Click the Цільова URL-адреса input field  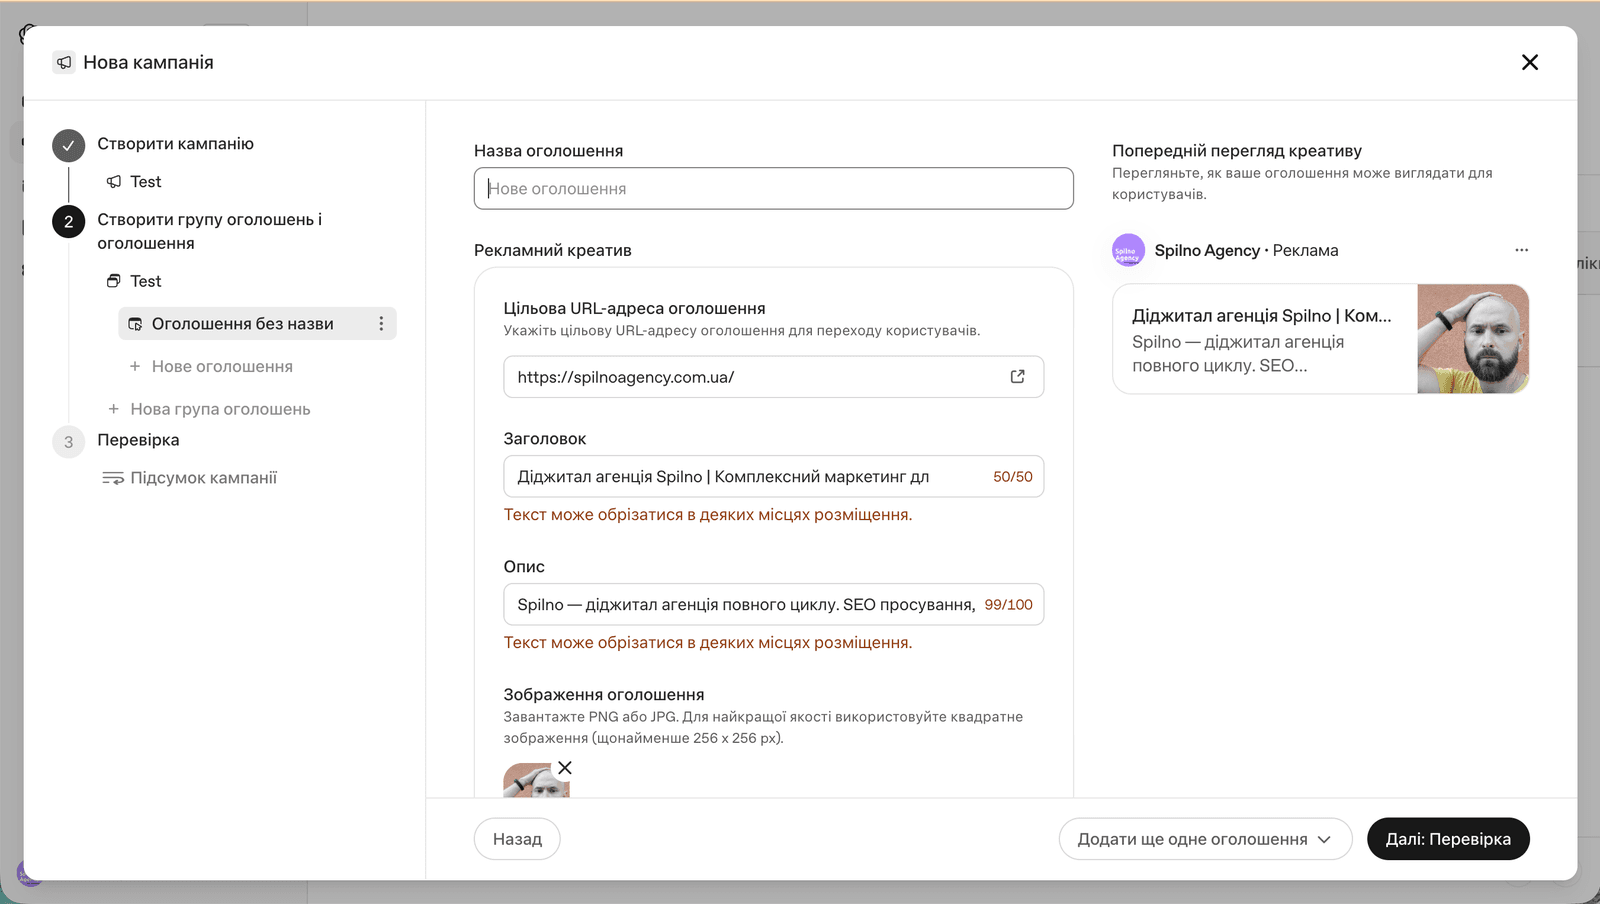(x=773, y=377)
